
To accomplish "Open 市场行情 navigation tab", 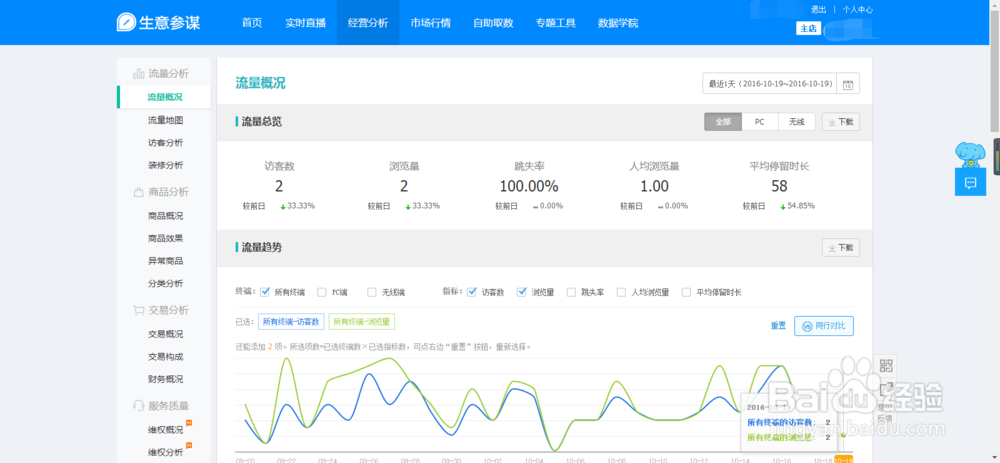I will click(x=430, y=23).
